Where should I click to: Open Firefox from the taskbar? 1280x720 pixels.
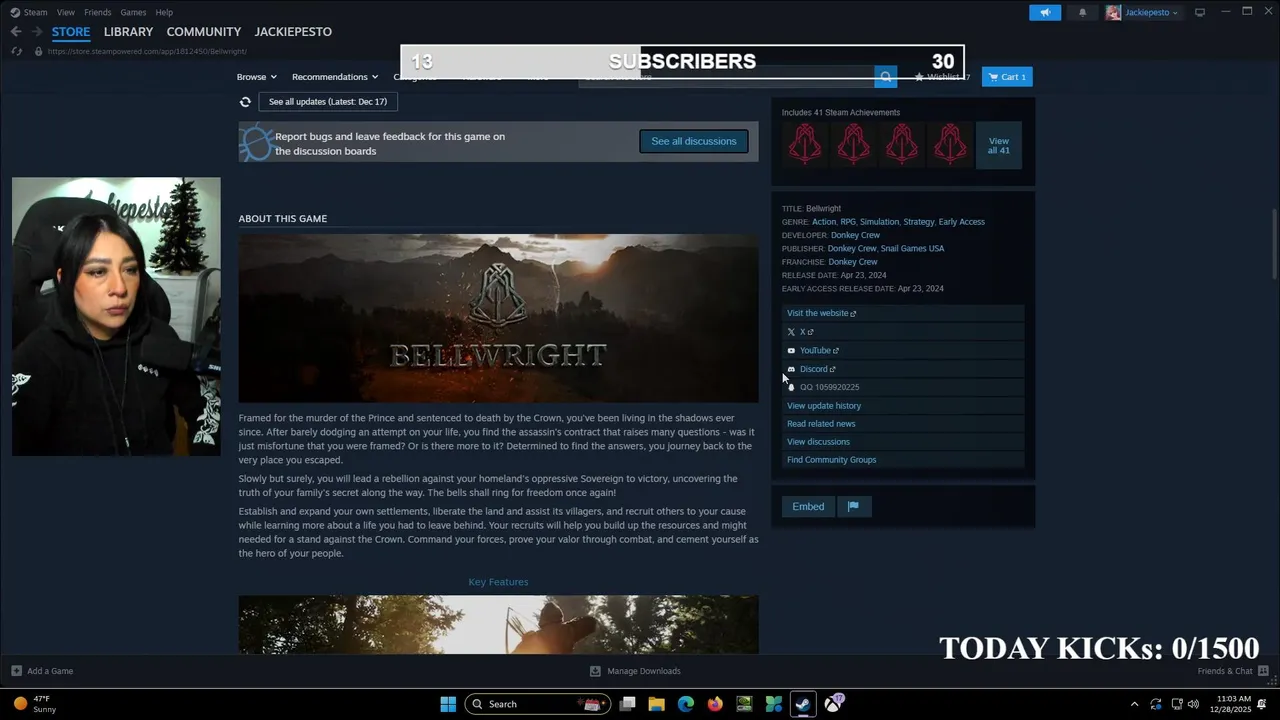pos(714,704)
